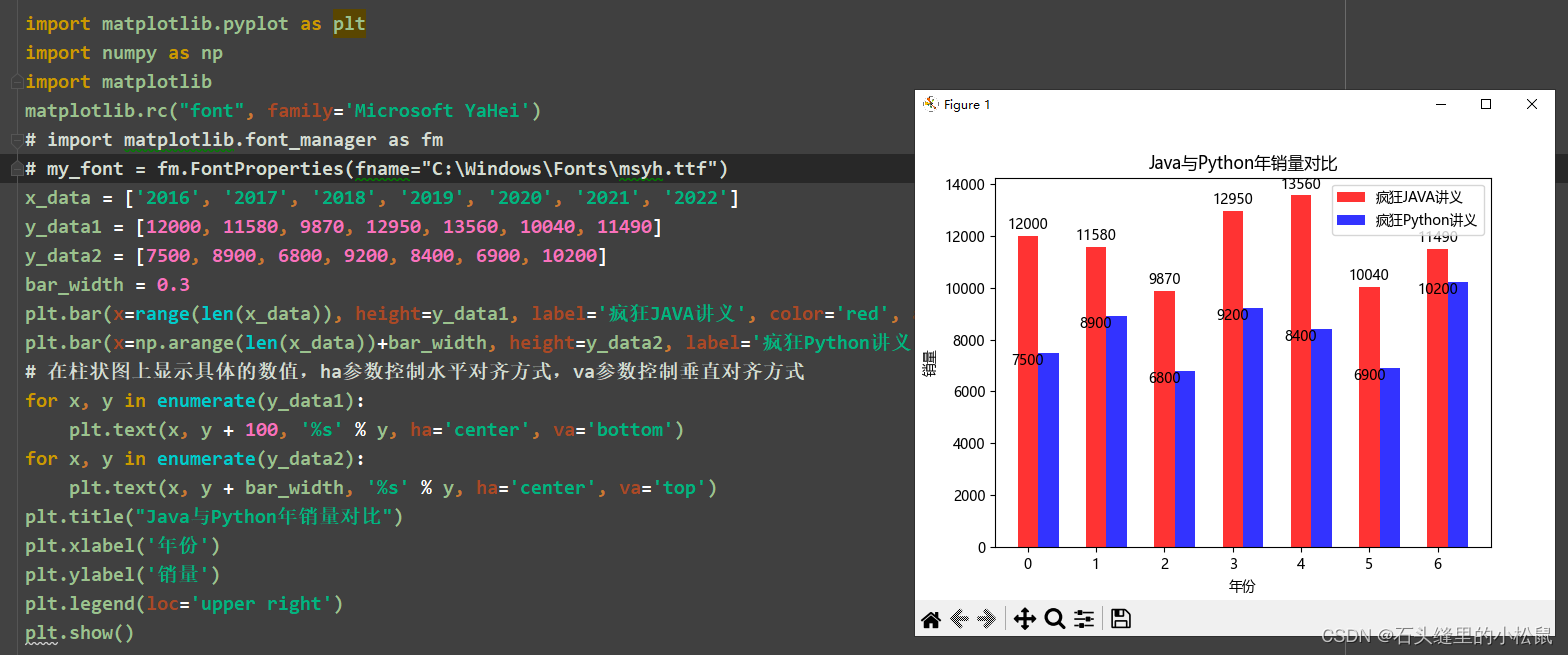Image resolution: width=1568 pixels, height=655 pixels.
Task: Toggle fold marker beside '# my_font' line
Action: 15,168
